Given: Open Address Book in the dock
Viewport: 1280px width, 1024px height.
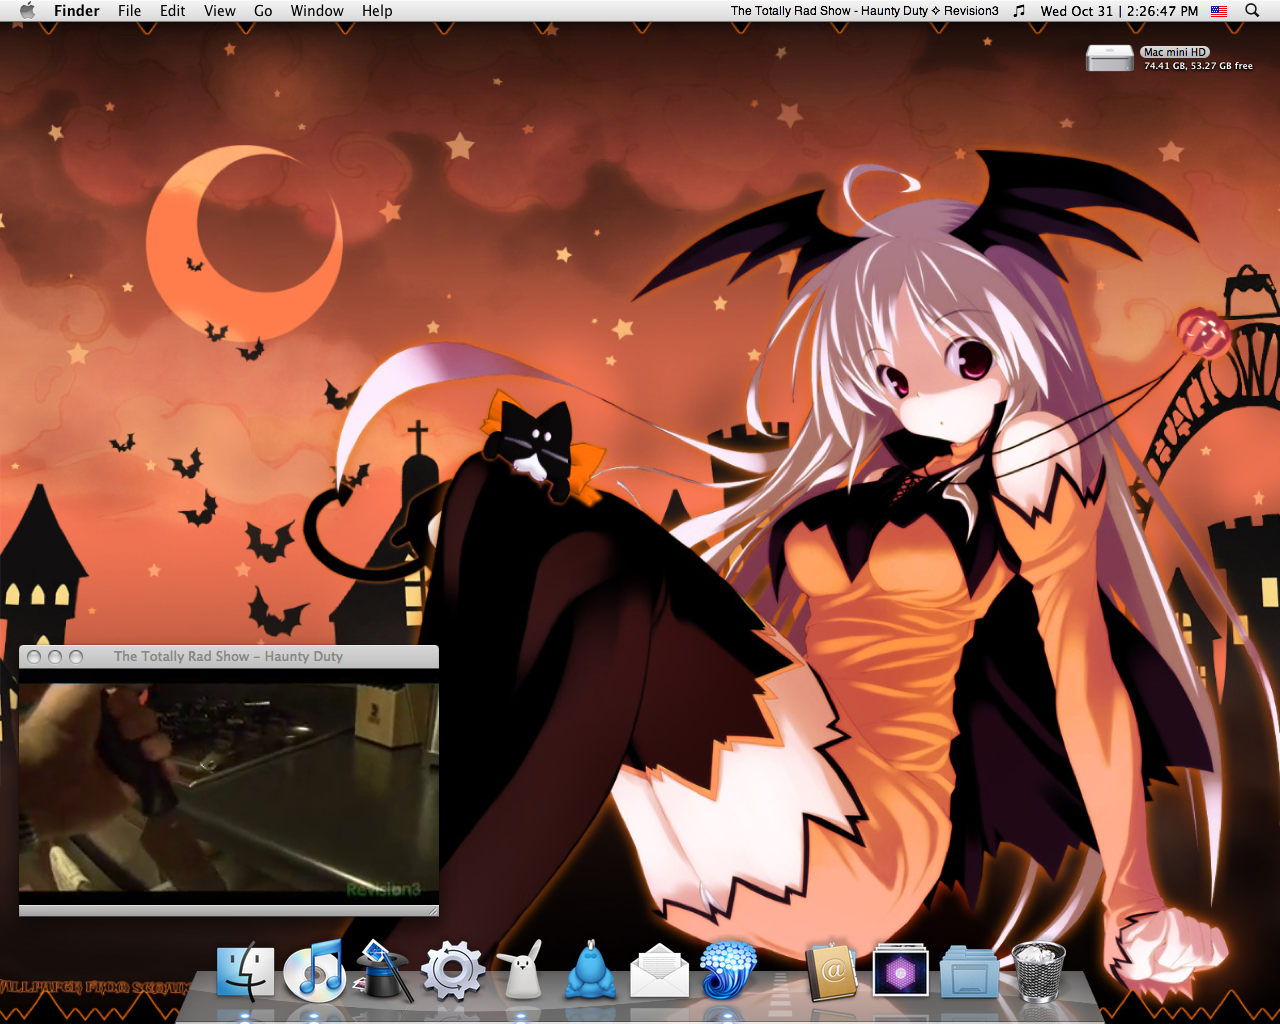Looking at the screenshot, I should pyautogui.click(x=832, y=971).
